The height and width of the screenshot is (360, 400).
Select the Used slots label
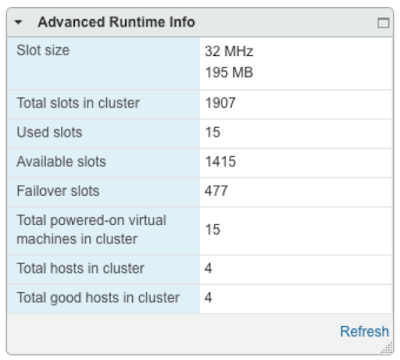coord(49,132)
